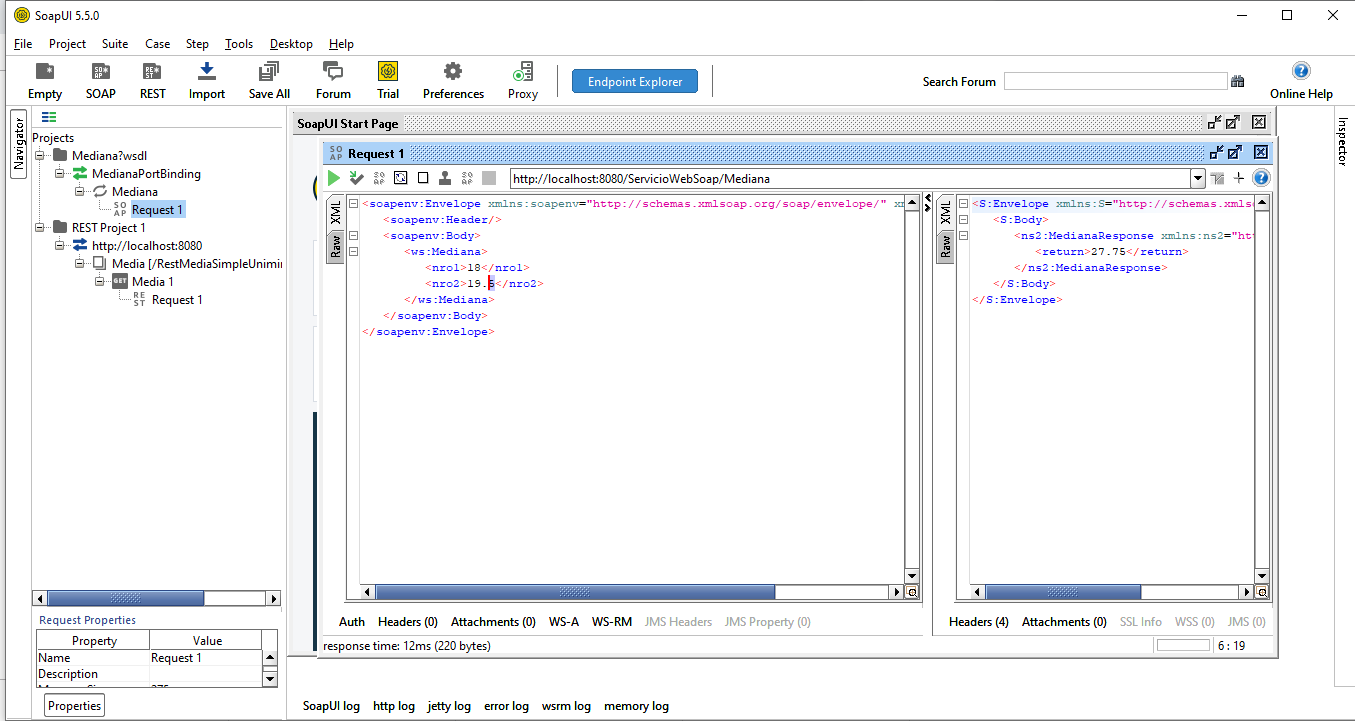Fold the S:Envelope element in response
The image size is (1355, 721).
963,204
